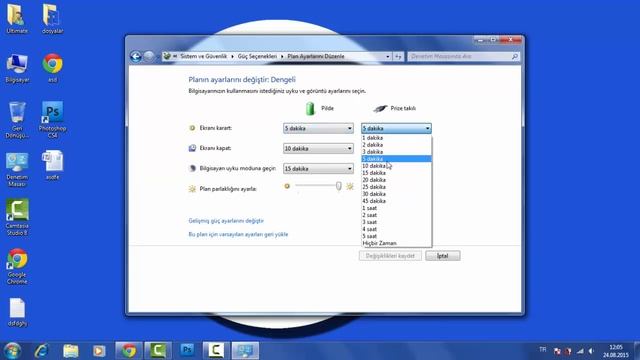640x360 pixels.
Task: Click restore default plan settings link
Action: click(238, 234)
